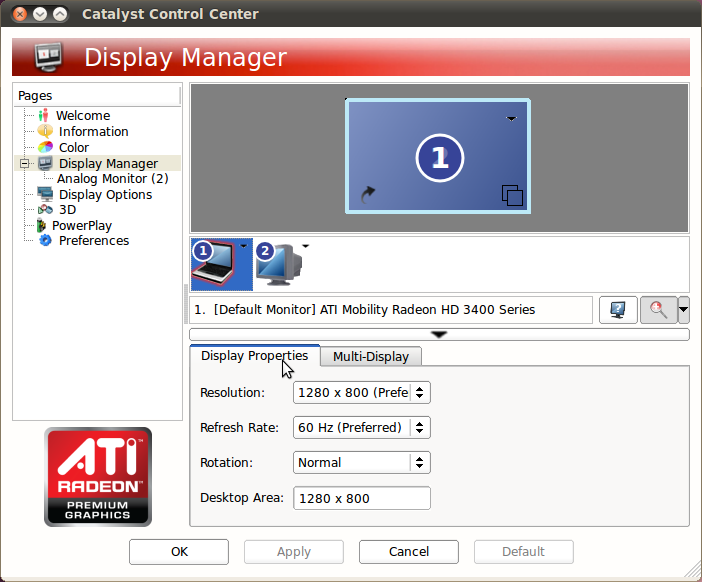Click the Pages column header
Viewport: 702px width, 582px height.
tap(97, 95)
